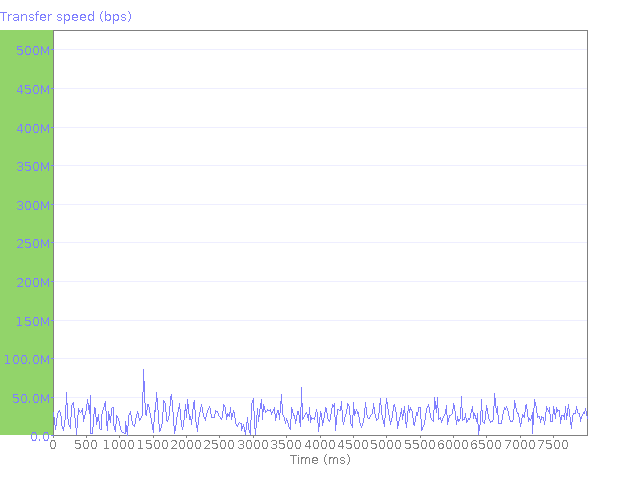Click the 350M y-axis label
Screen dimensions: 640x480
coord(33,167)
